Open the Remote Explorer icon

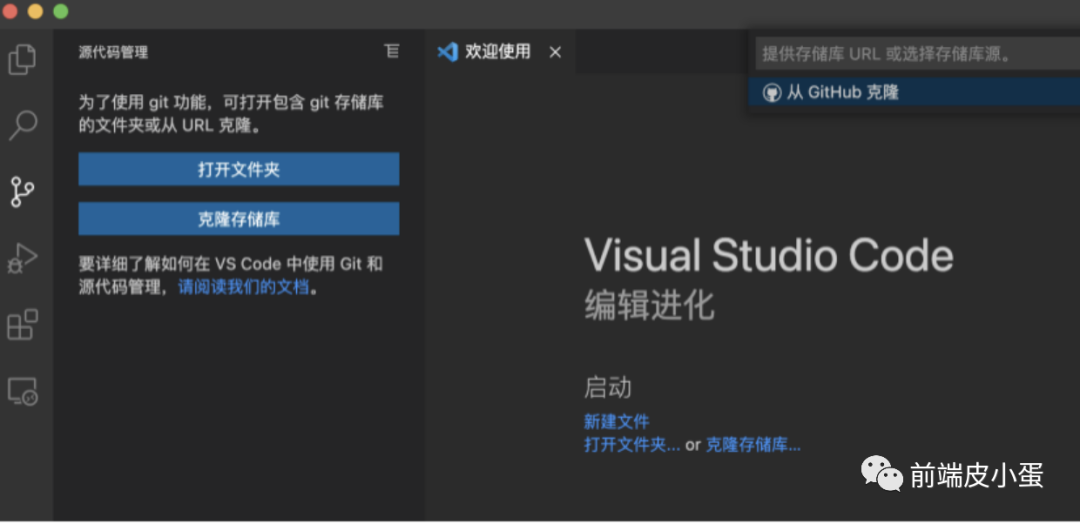click(22, 390)
